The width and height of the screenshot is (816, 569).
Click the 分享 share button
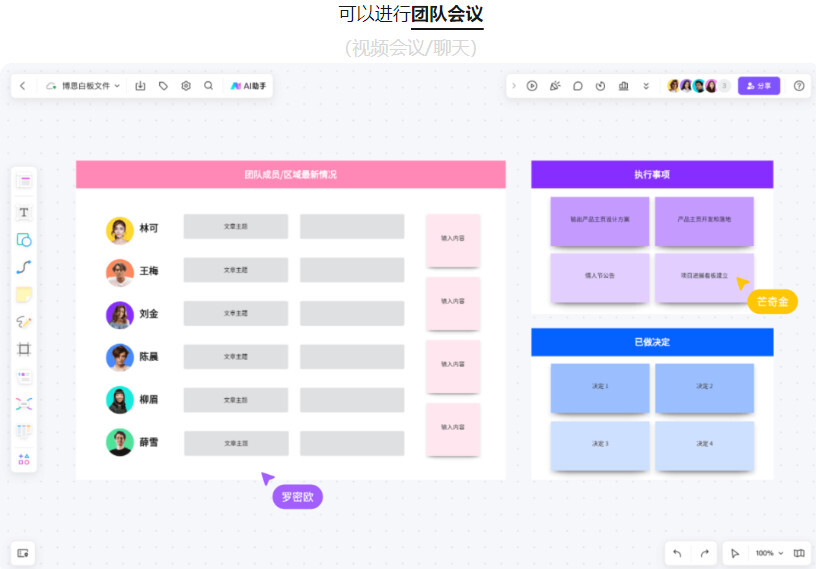click(759, 86)
